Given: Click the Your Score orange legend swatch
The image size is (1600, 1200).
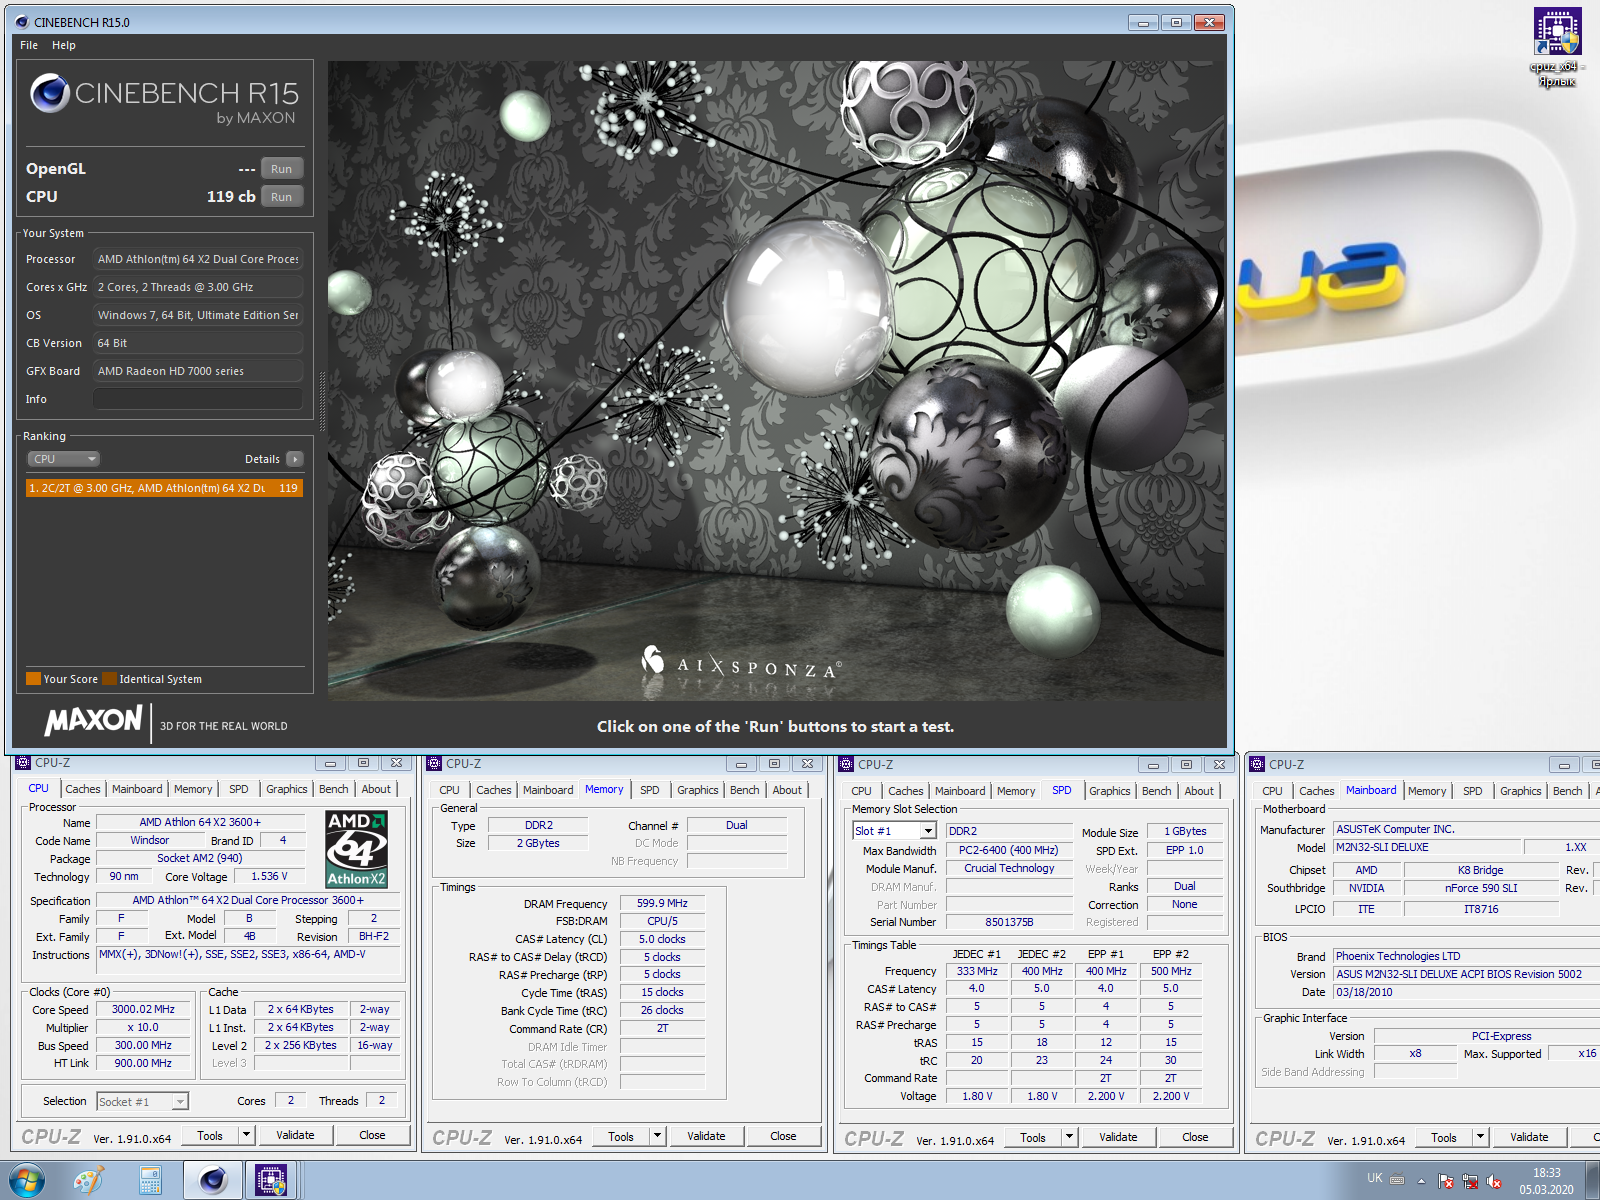Looking at the screenshot, I should point(33,679).
